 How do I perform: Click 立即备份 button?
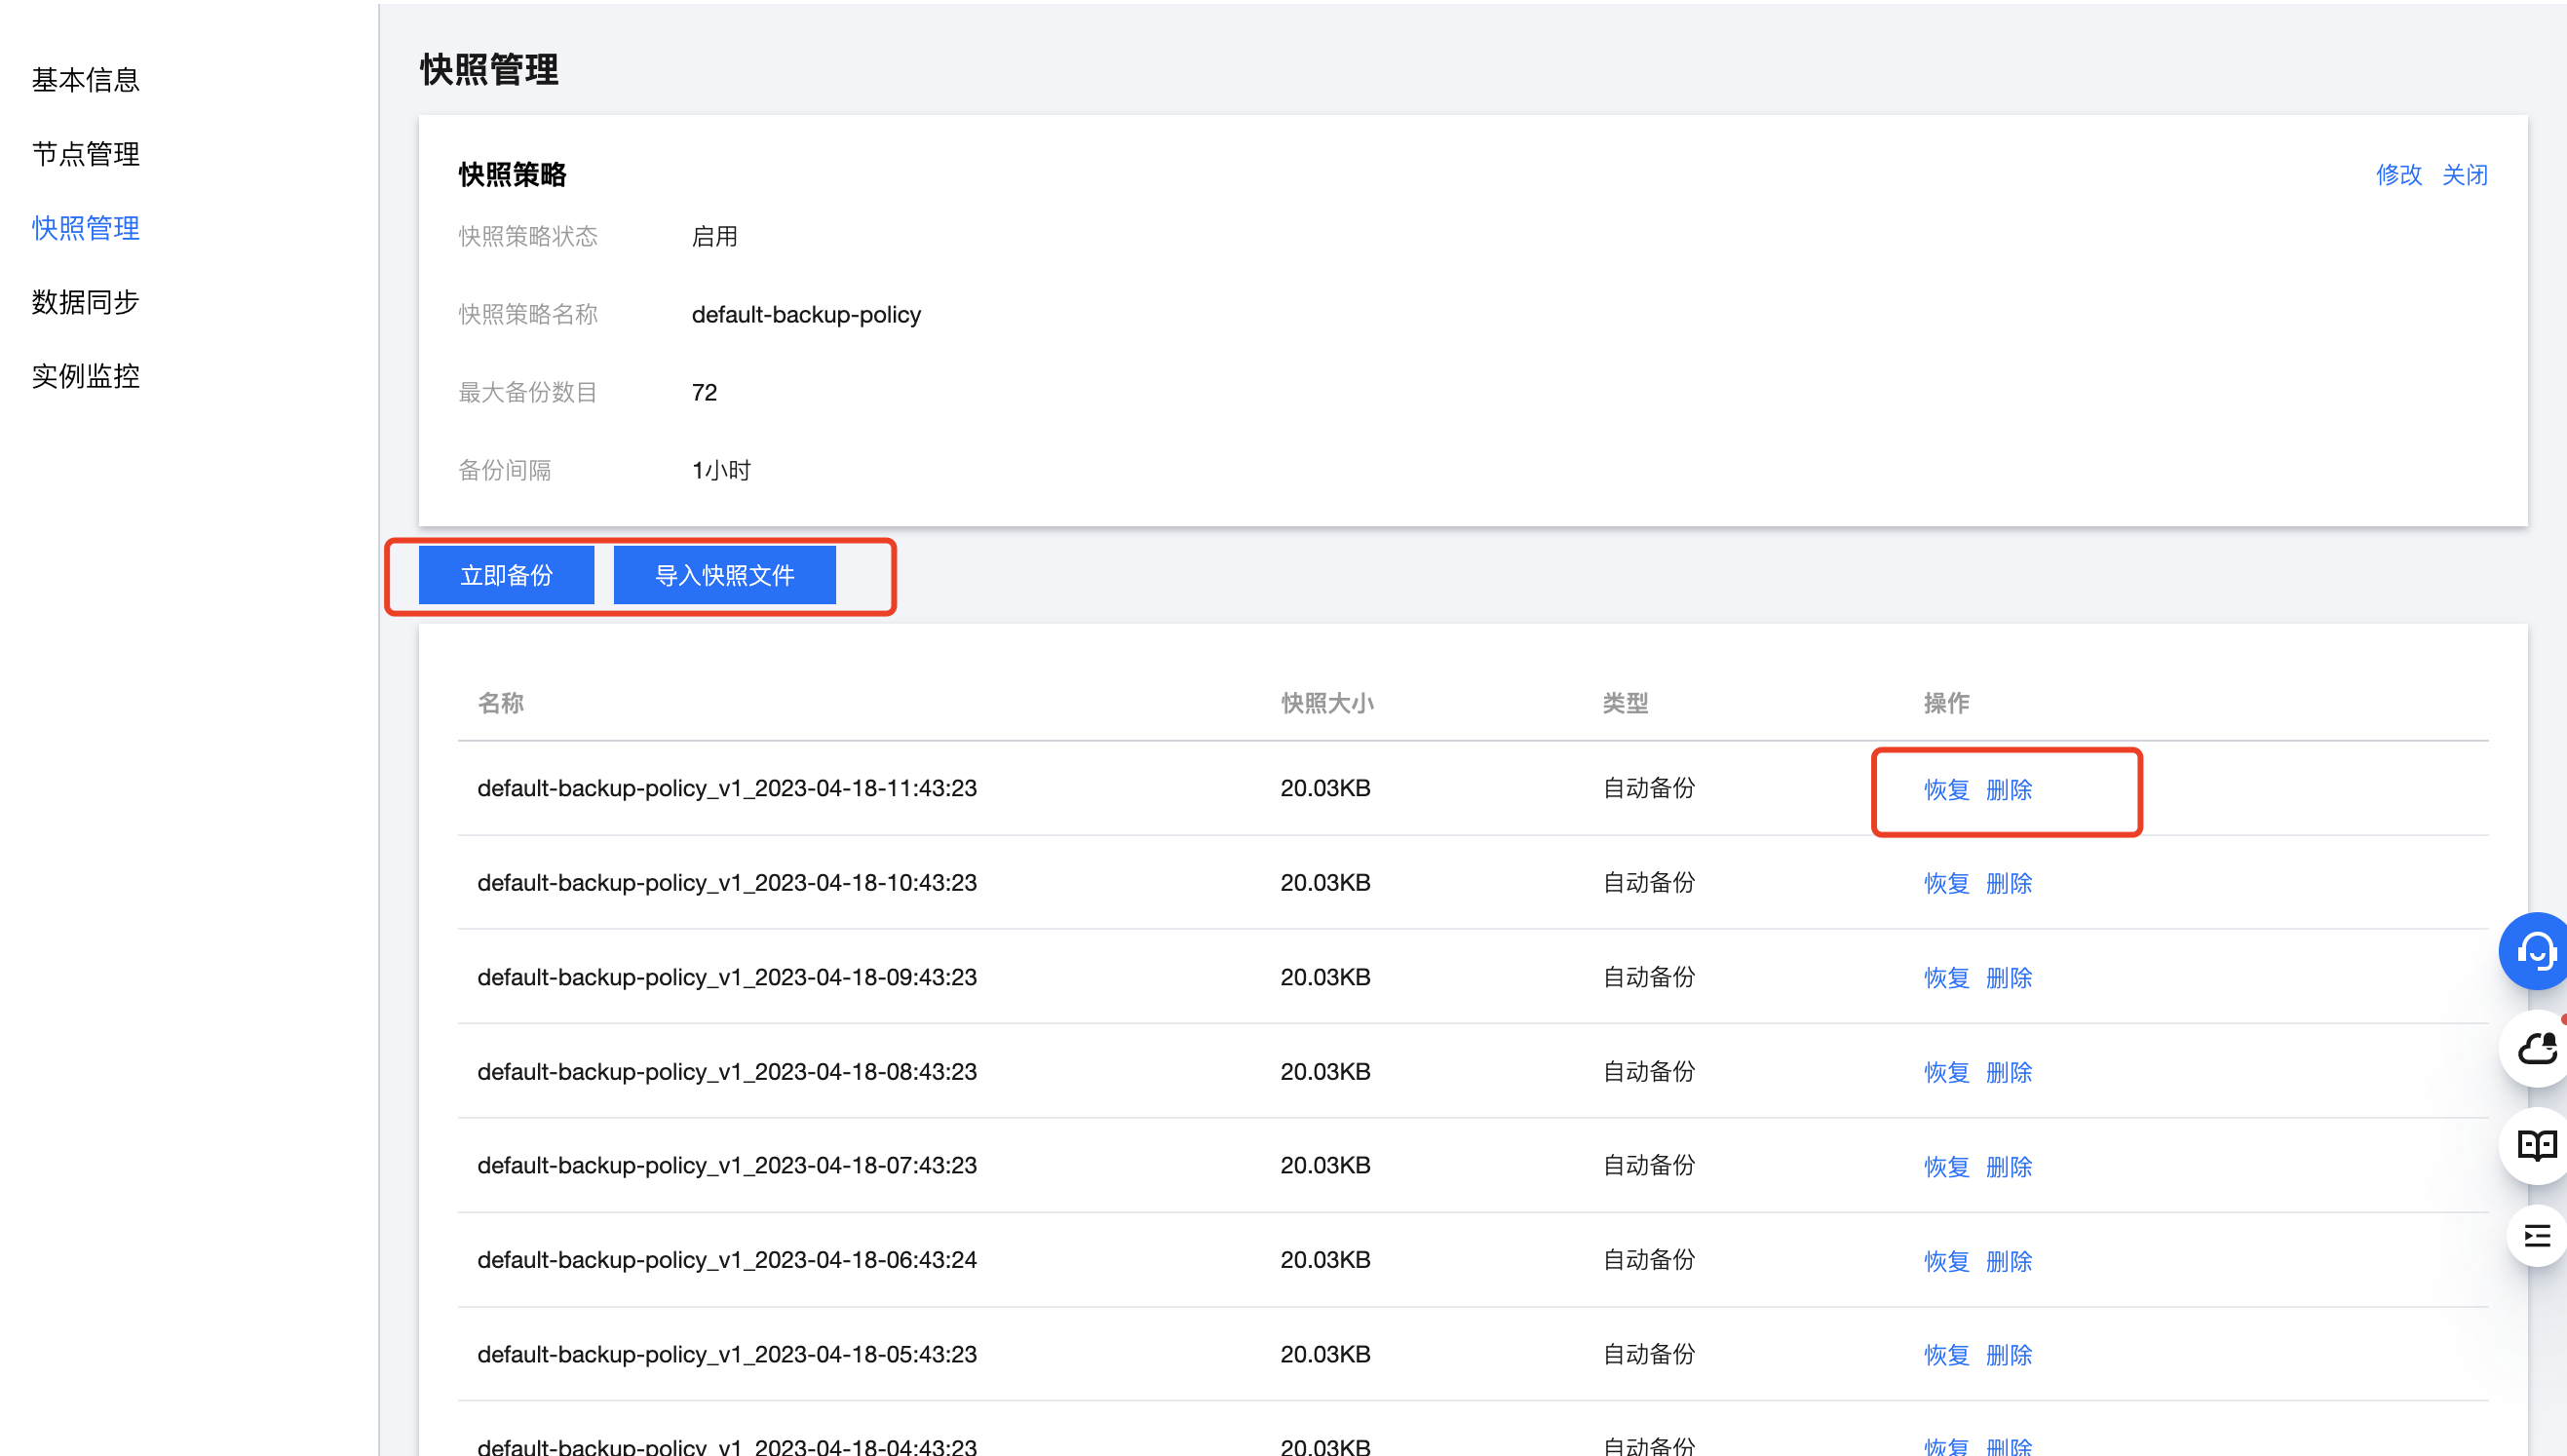pyautogui.click(x=506, y=575)
